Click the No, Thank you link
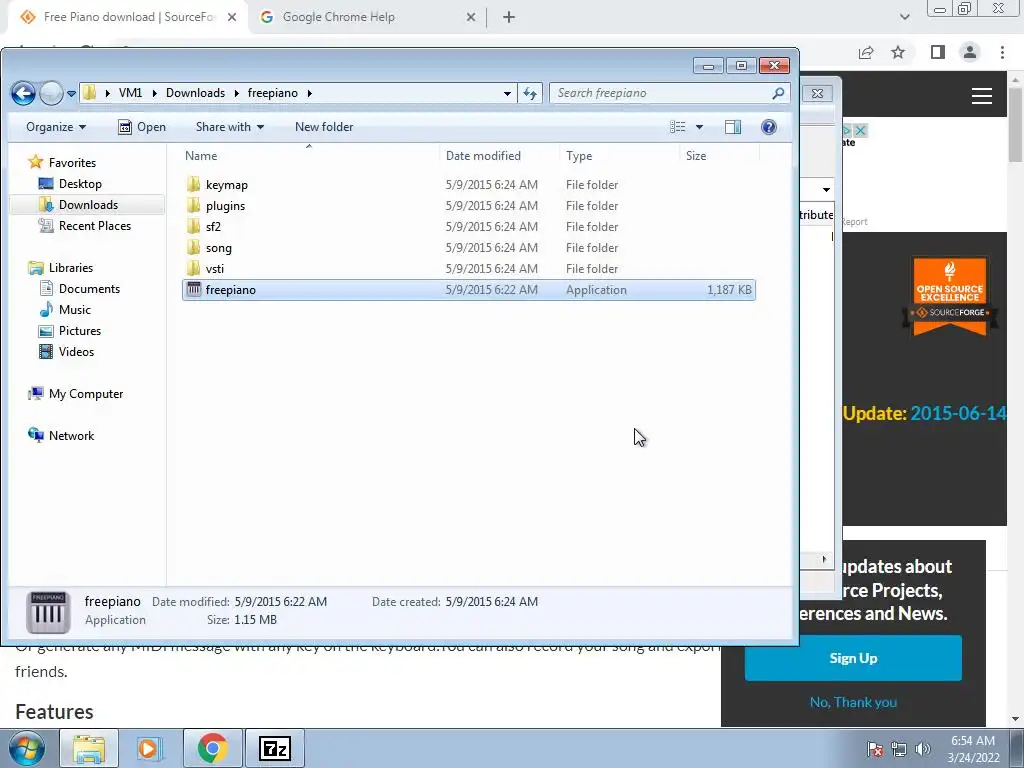The image size is (1024, 768). click(x=853, y=702)
